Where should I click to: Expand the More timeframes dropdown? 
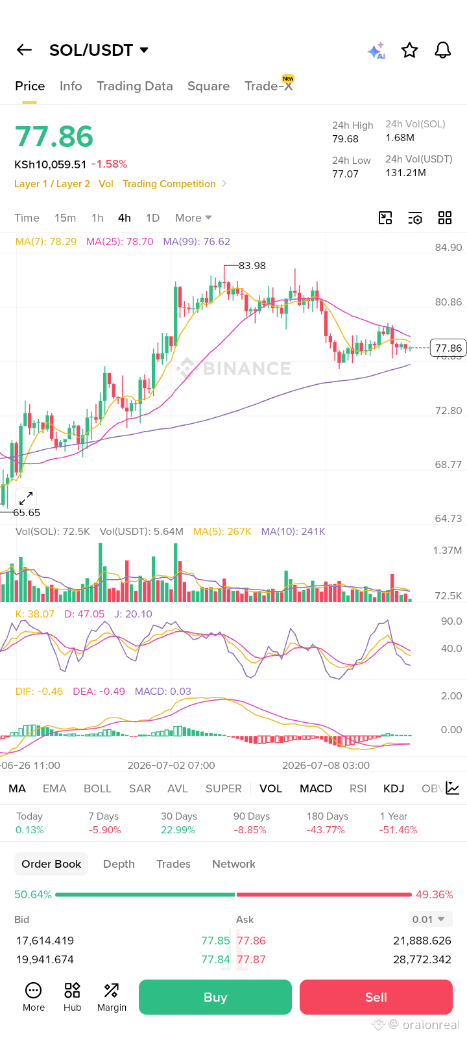pos(193,218)
